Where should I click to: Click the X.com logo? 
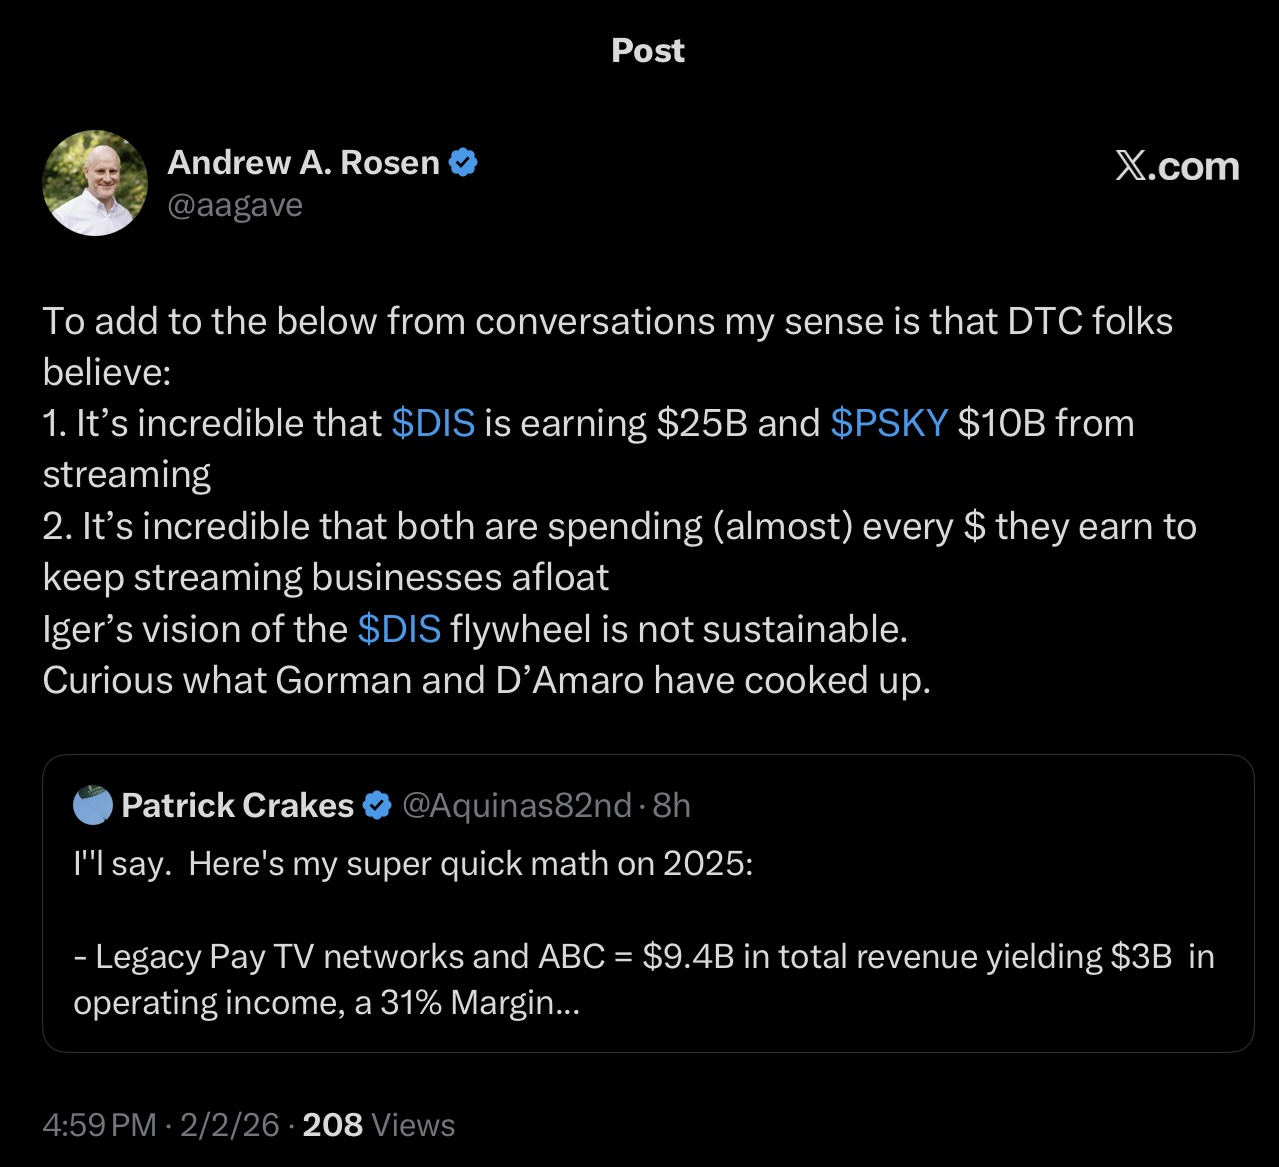1177,166
